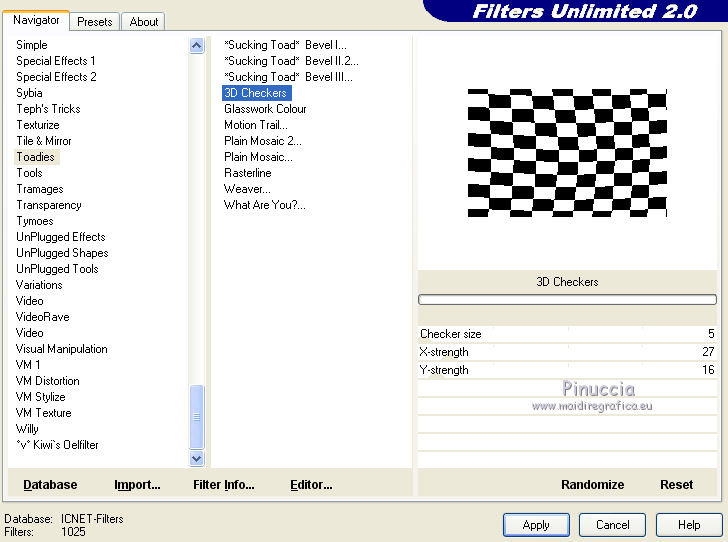Select the Simple filter category

(x=32, y=45)
